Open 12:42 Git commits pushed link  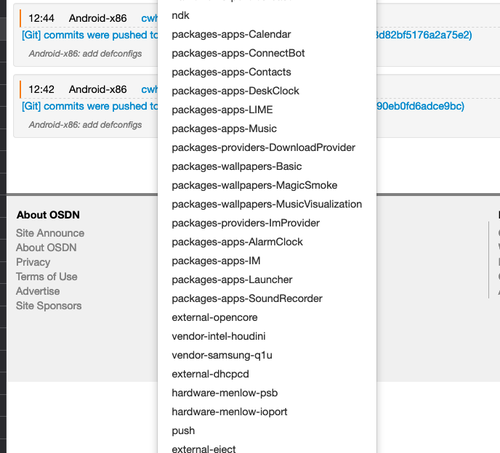[90, 106]
